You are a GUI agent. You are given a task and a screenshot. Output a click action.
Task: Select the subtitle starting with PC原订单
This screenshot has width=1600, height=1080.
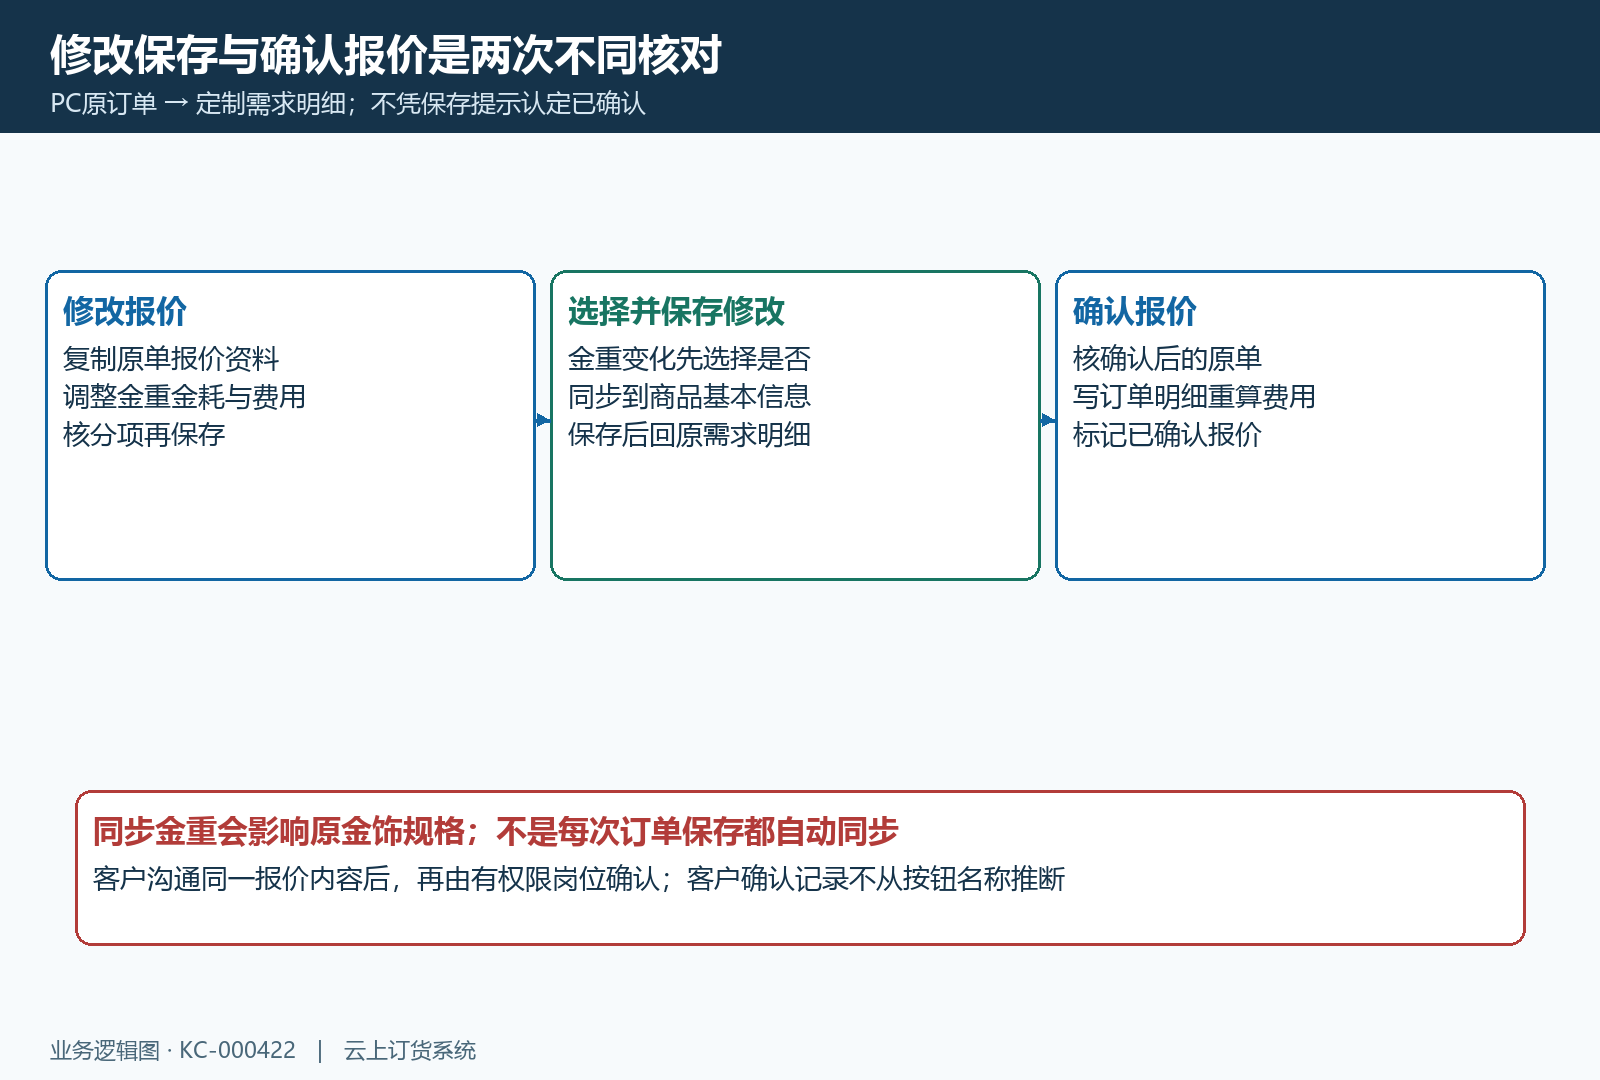[x=348, y=104]
